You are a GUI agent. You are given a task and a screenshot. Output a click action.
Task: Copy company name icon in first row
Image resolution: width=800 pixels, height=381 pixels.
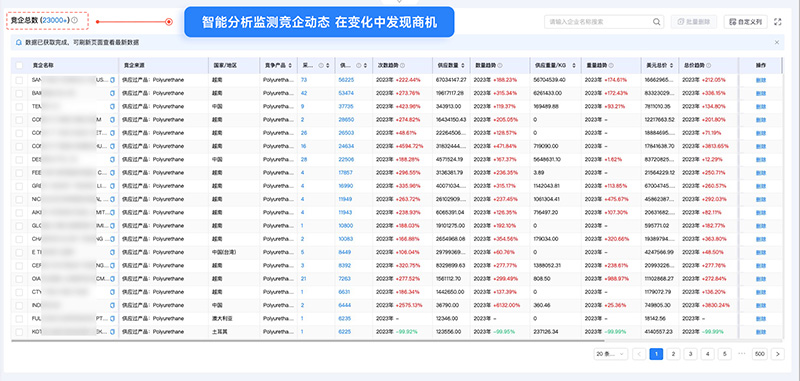click(x=113, y=80)
